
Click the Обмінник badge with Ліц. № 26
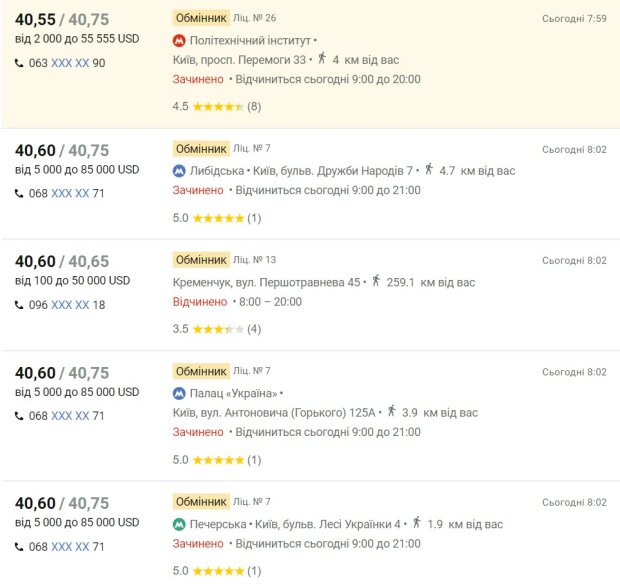coord(201,18)
